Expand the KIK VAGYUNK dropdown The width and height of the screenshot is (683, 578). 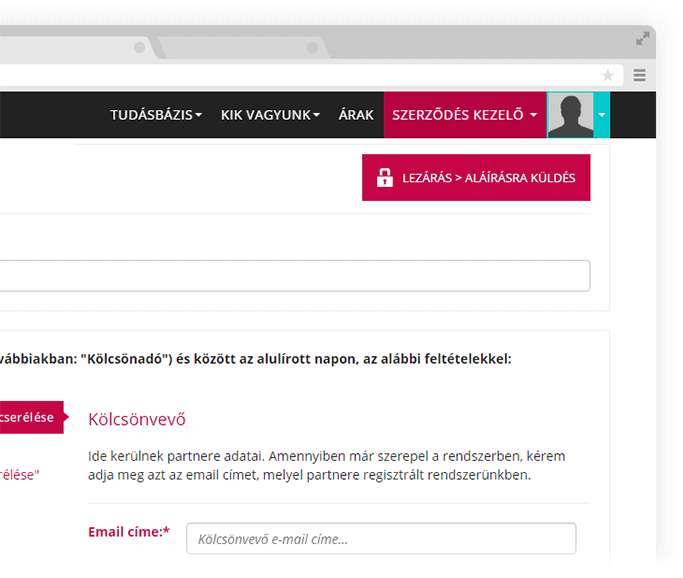[x=270, y=115]
